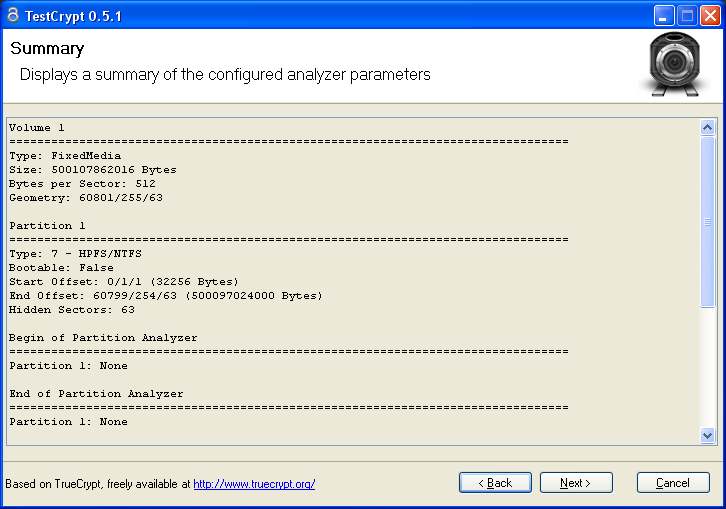Click the 'Size: 500107862016 Bytes' line
726x509 pixels.
point(93,170)
